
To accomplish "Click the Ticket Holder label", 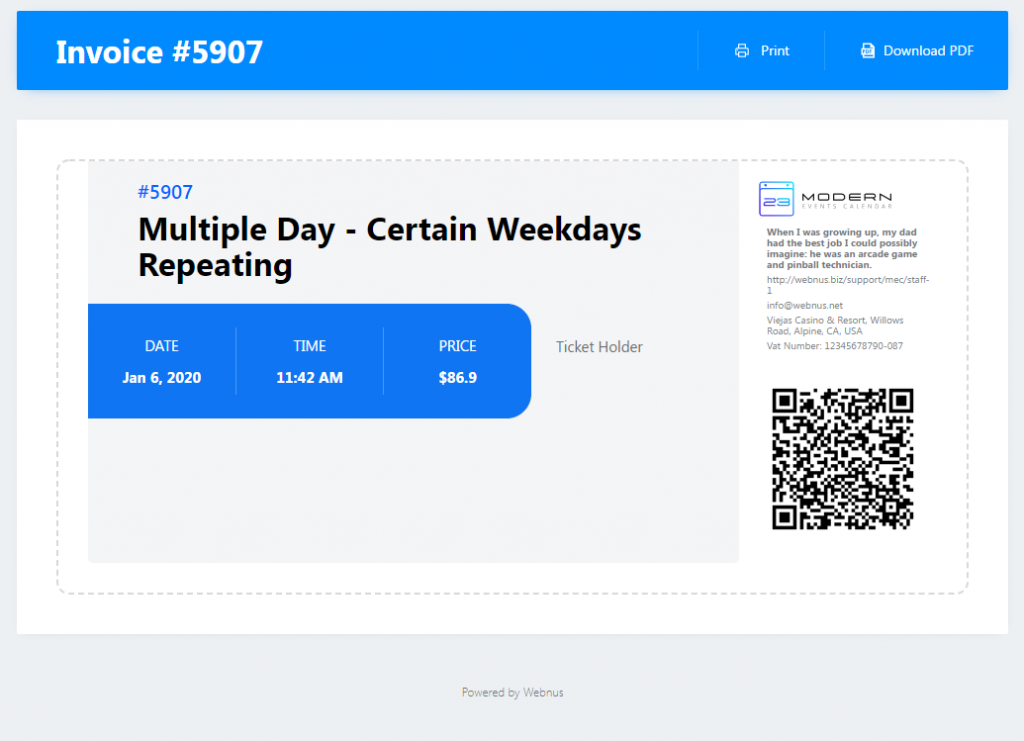I will tap(598, 347).
